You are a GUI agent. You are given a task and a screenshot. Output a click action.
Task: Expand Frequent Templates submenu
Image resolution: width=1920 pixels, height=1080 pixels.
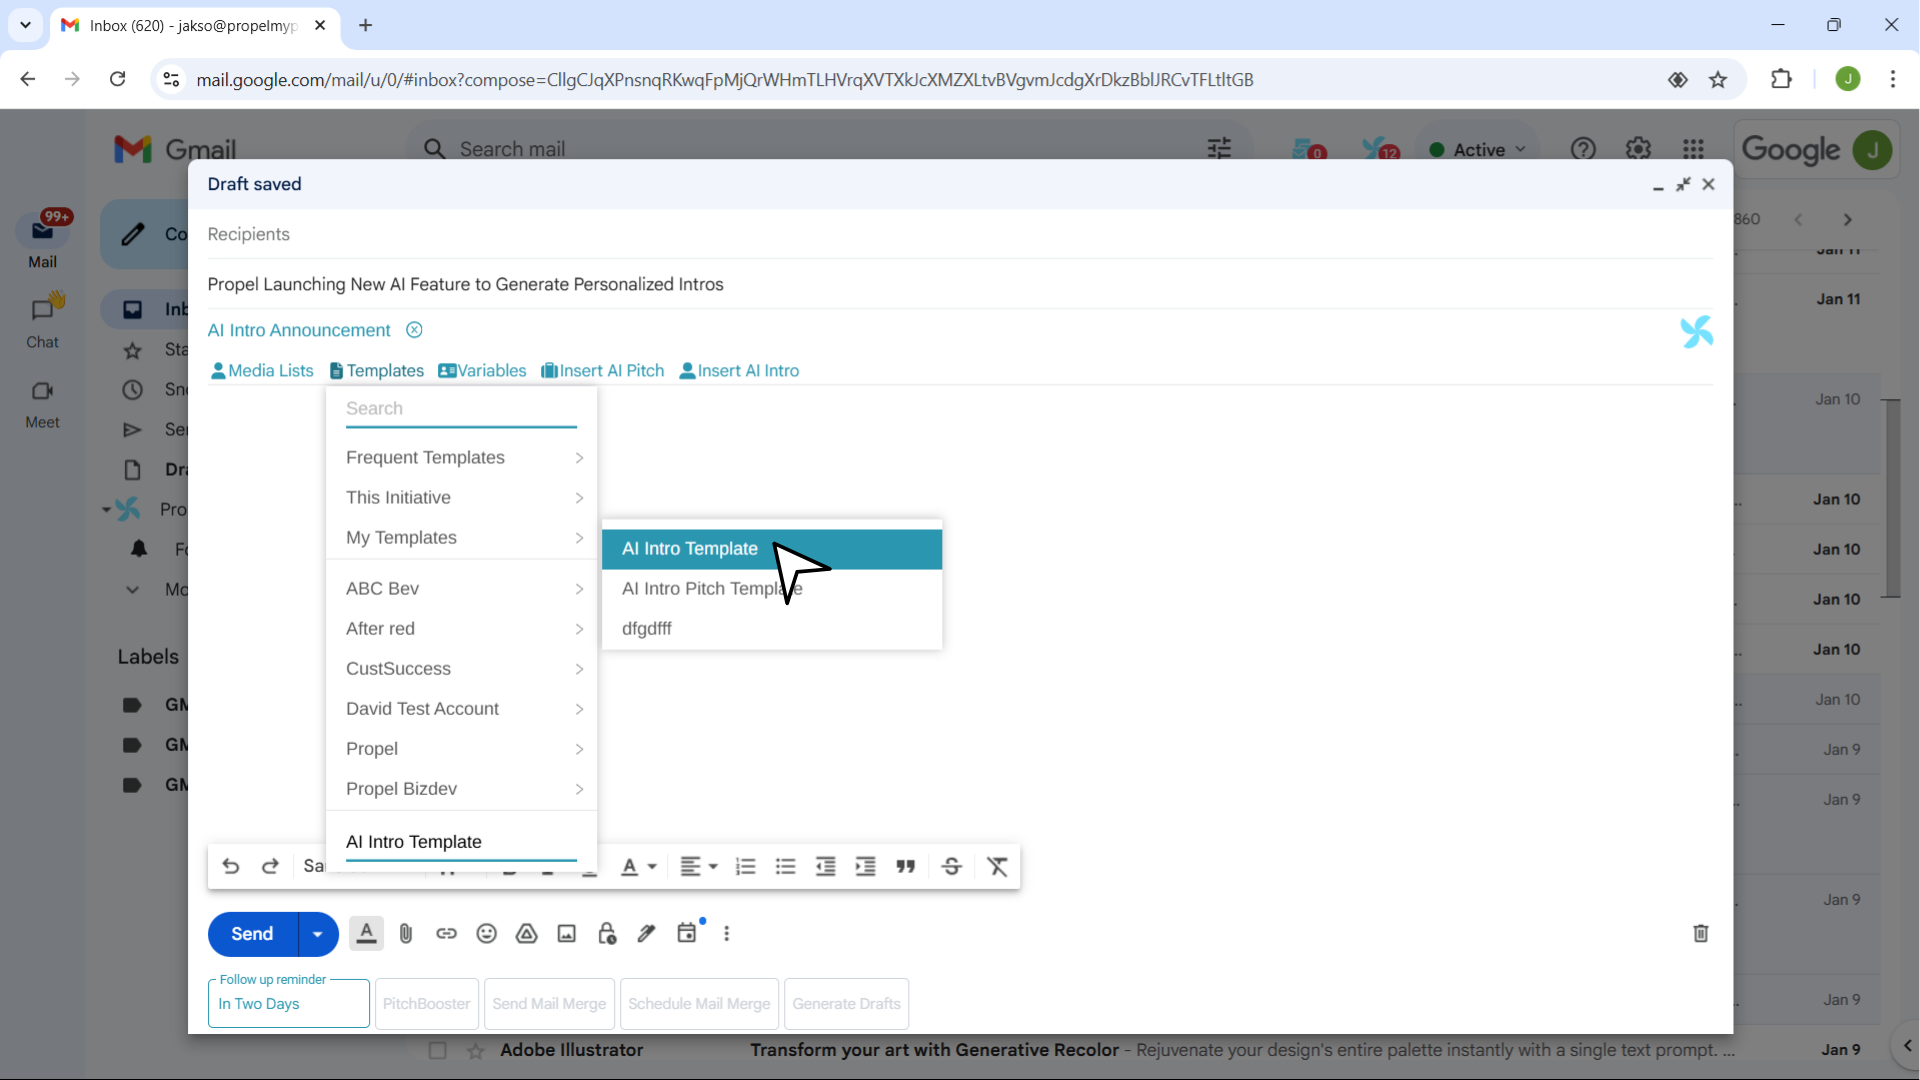462,458
